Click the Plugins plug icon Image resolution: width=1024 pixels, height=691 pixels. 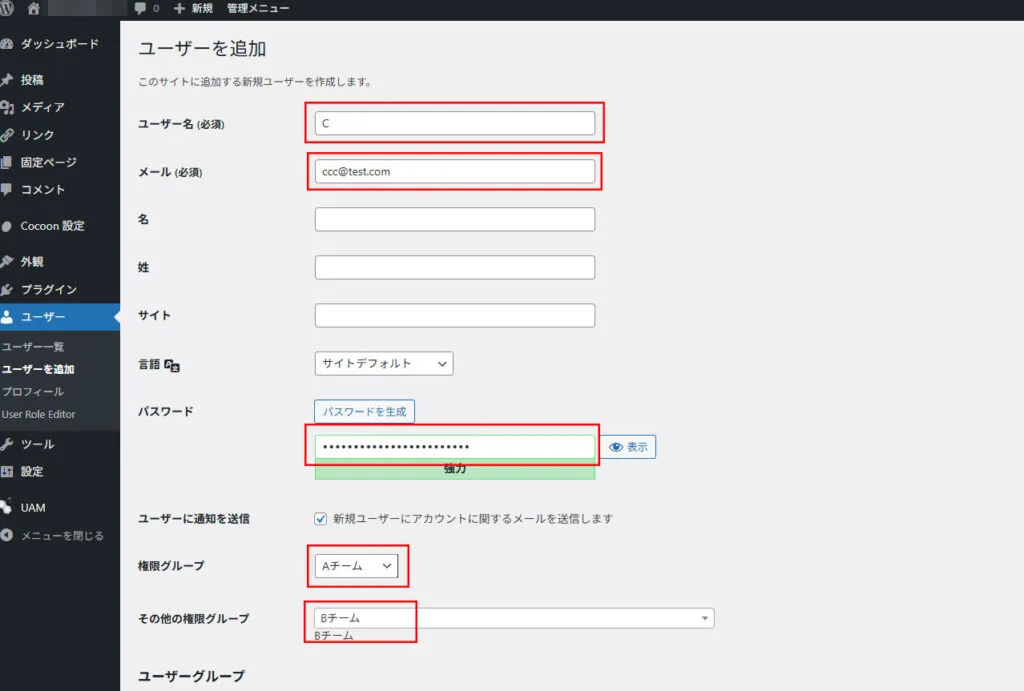pos(8,289)
